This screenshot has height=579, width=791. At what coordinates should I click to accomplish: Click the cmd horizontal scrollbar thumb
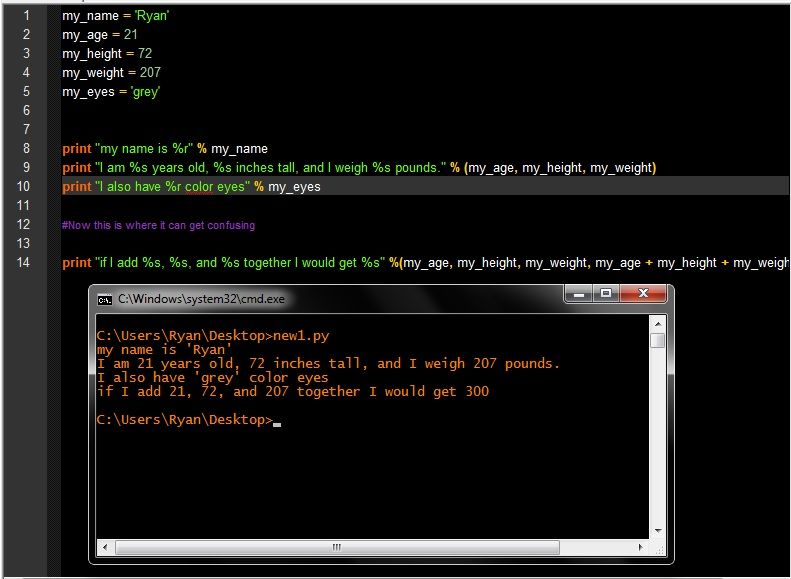(336, 547)
